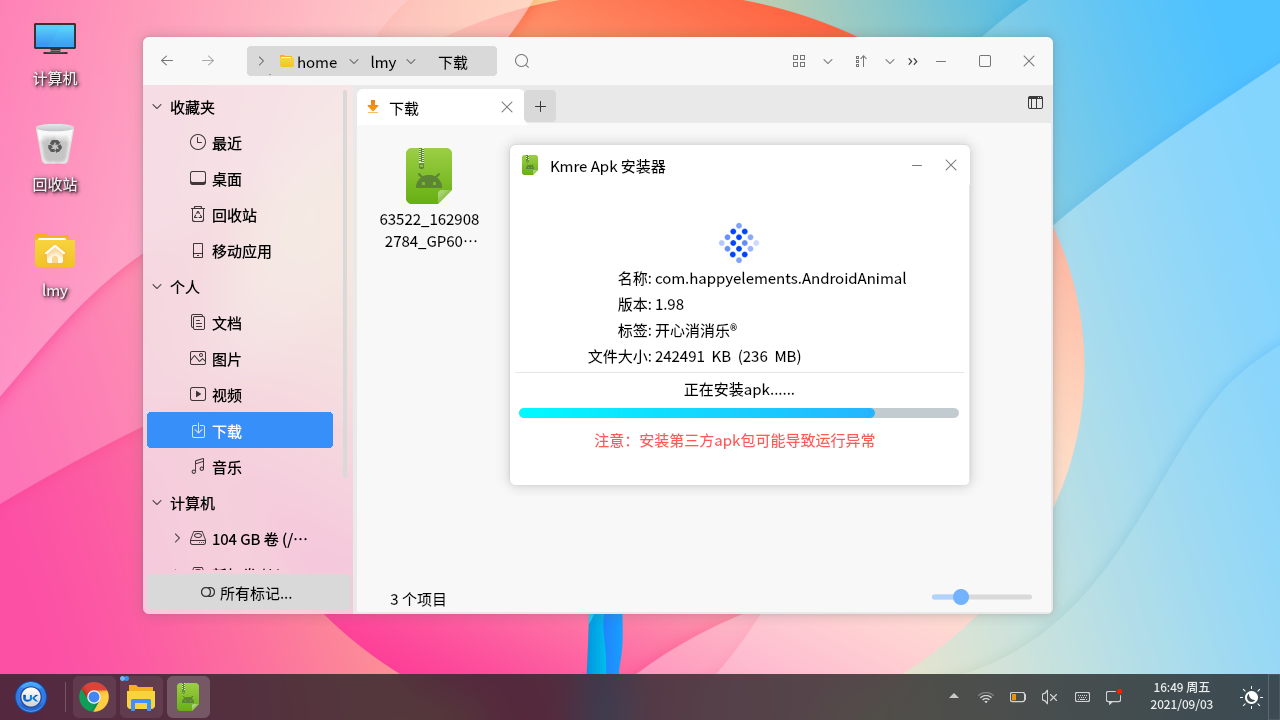Adjust the icon size zoom slider
The image size is (1280, 720).
960,597
